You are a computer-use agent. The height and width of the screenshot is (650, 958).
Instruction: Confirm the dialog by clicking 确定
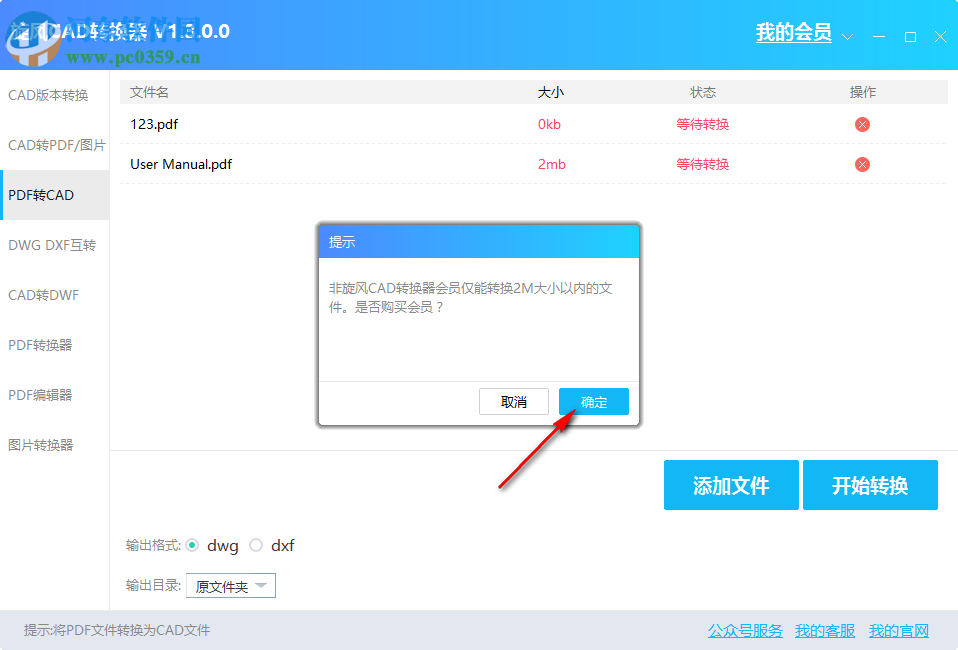[593, 401]
